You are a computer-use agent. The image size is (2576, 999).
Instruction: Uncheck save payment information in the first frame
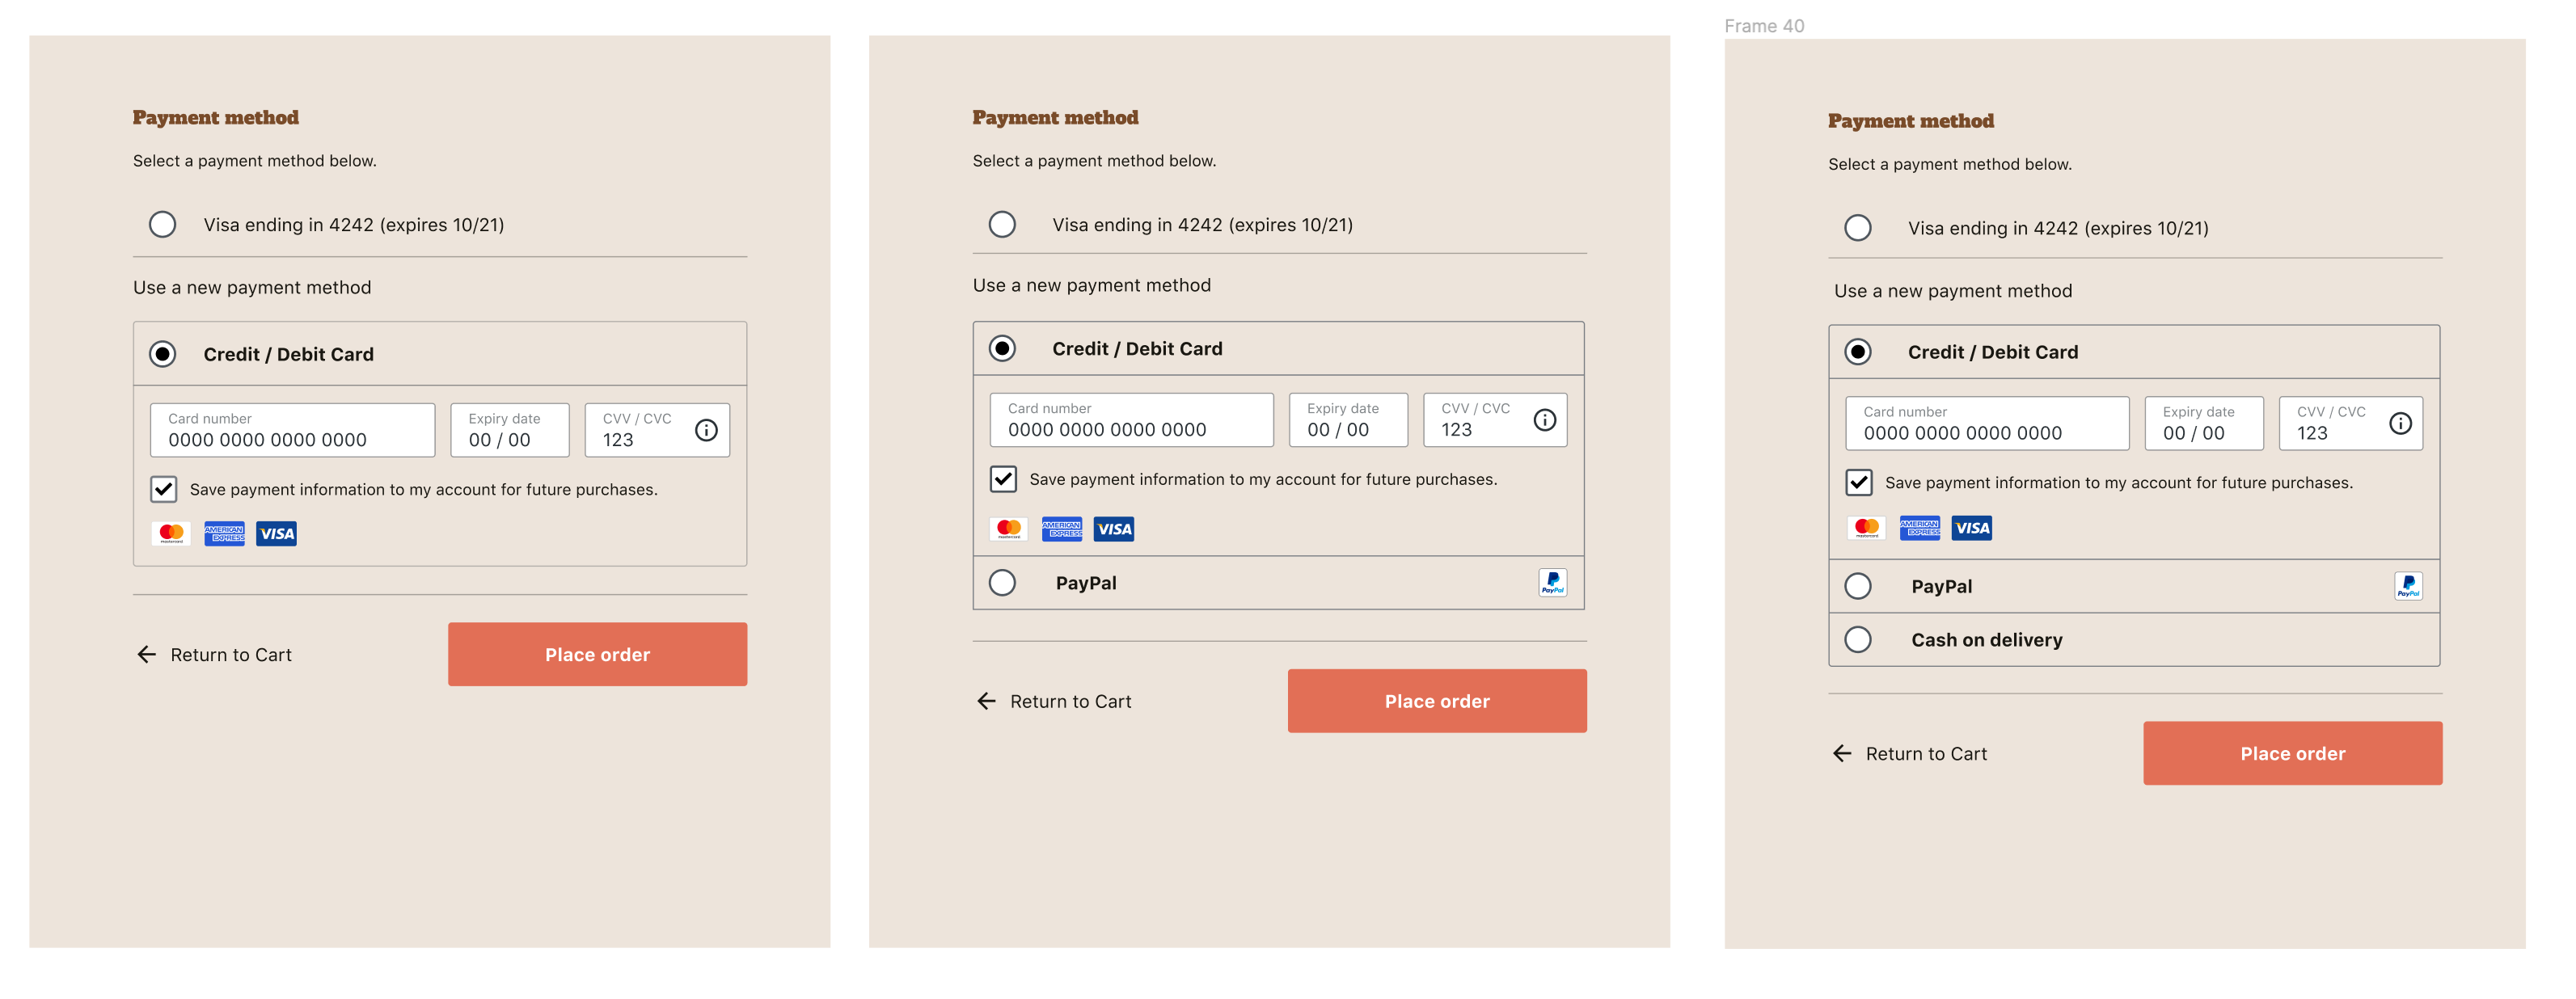164,489
